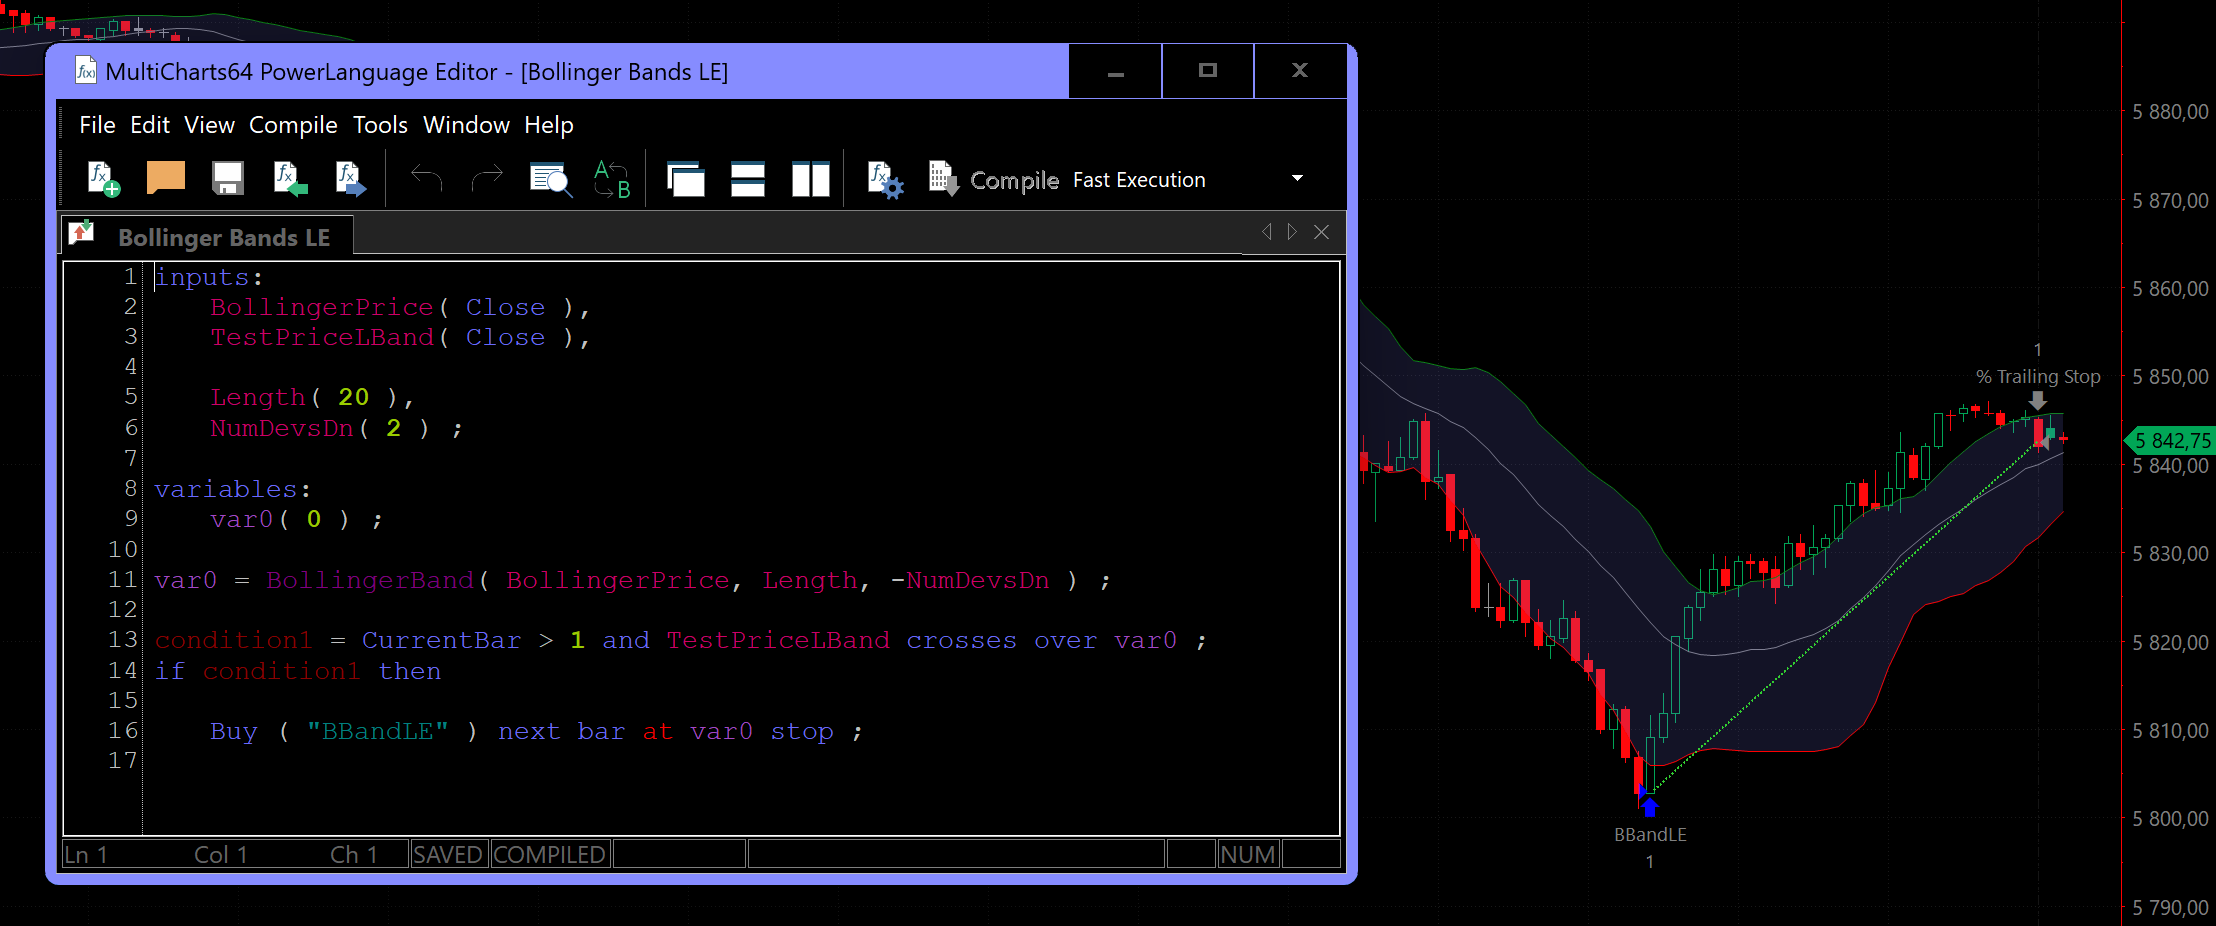Click the 'inputs' keyword on line 1
This screenshot has width=2216, height=926.
pyautogui.click(x=202, y=277)
